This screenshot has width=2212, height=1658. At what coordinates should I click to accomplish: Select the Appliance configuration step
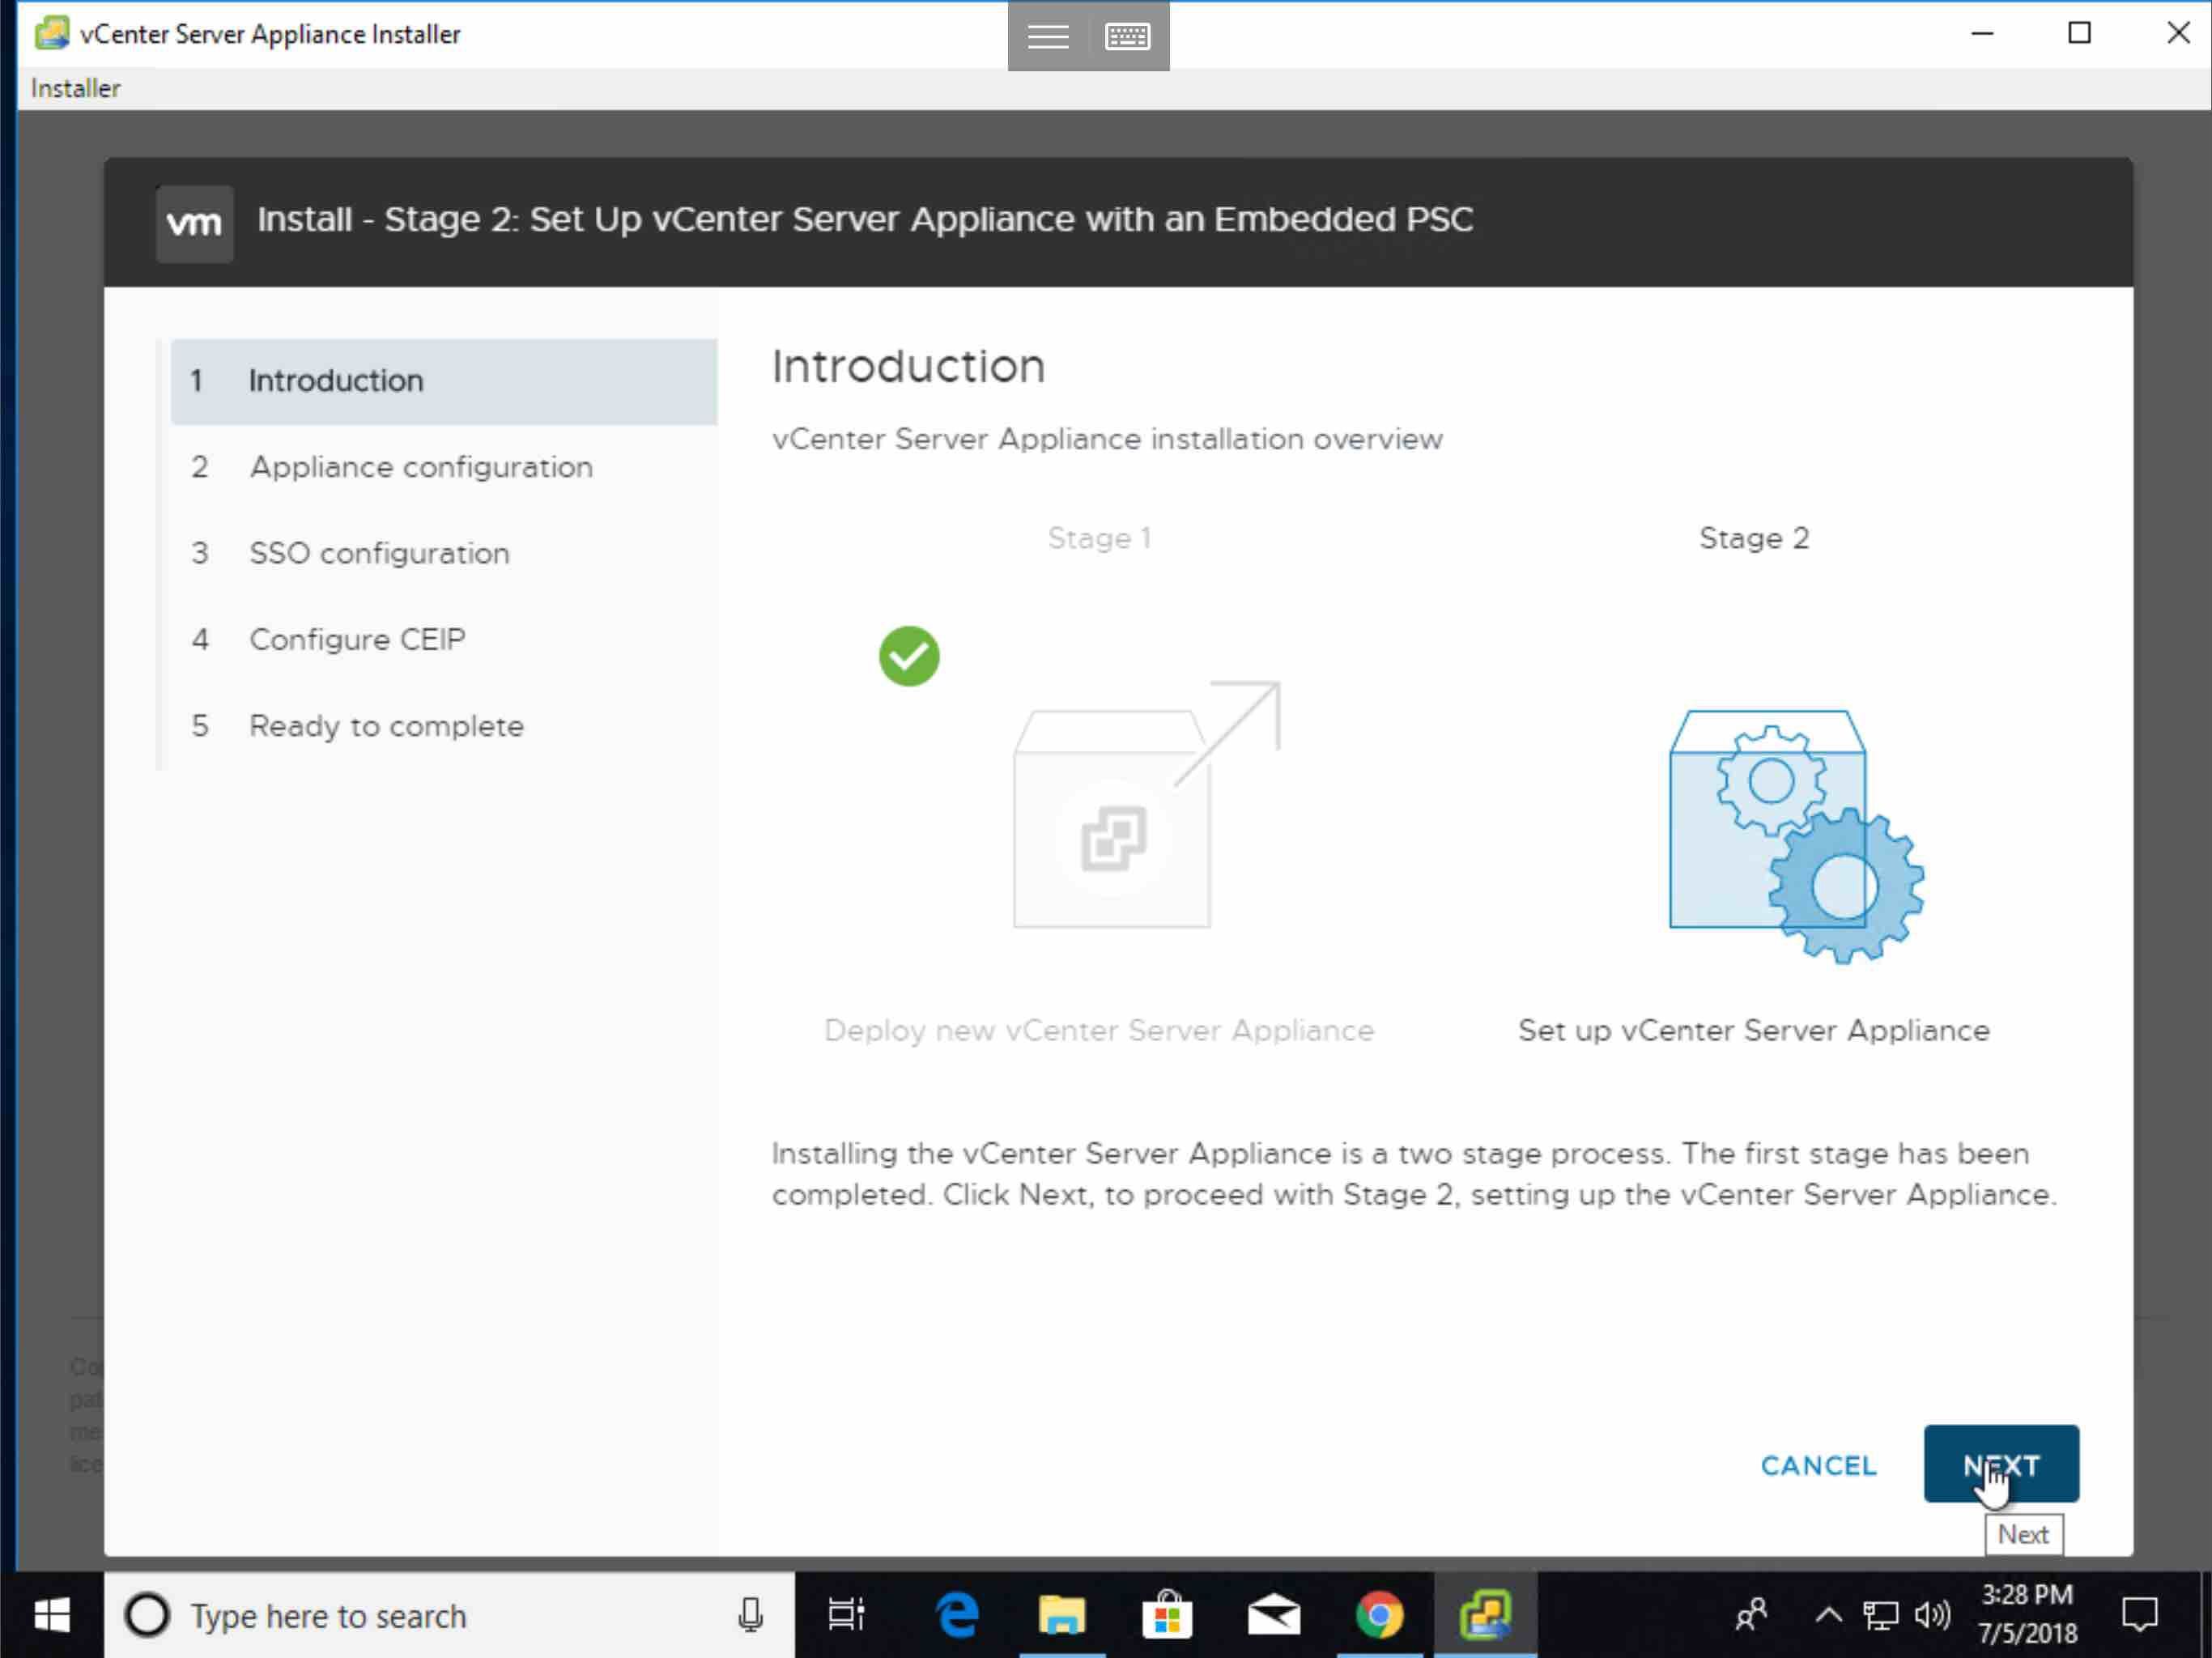click(x=443, y=467)
